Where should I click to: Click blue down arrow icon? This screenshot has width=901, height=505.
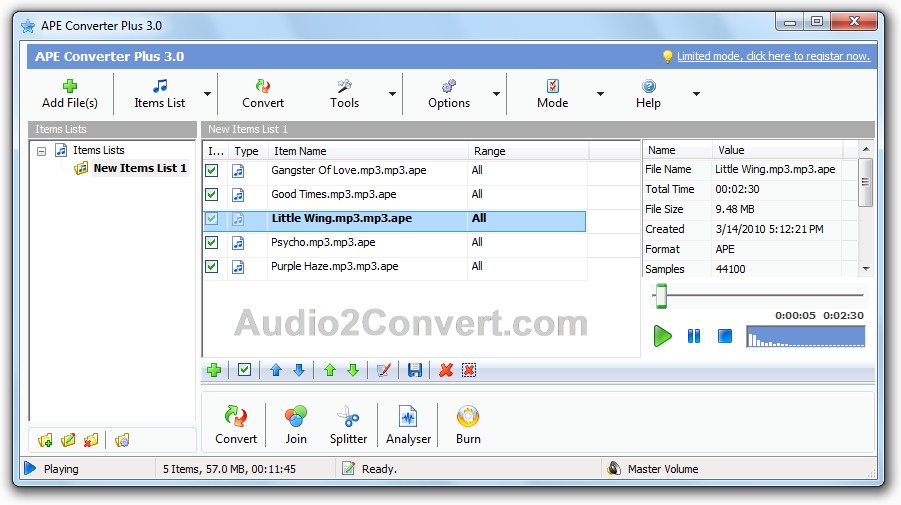[299, 371]
